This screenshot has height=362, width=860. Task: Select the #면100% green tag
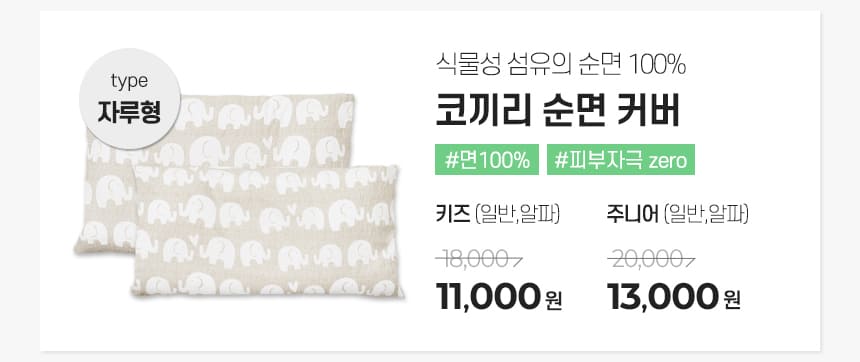(486, 160)
